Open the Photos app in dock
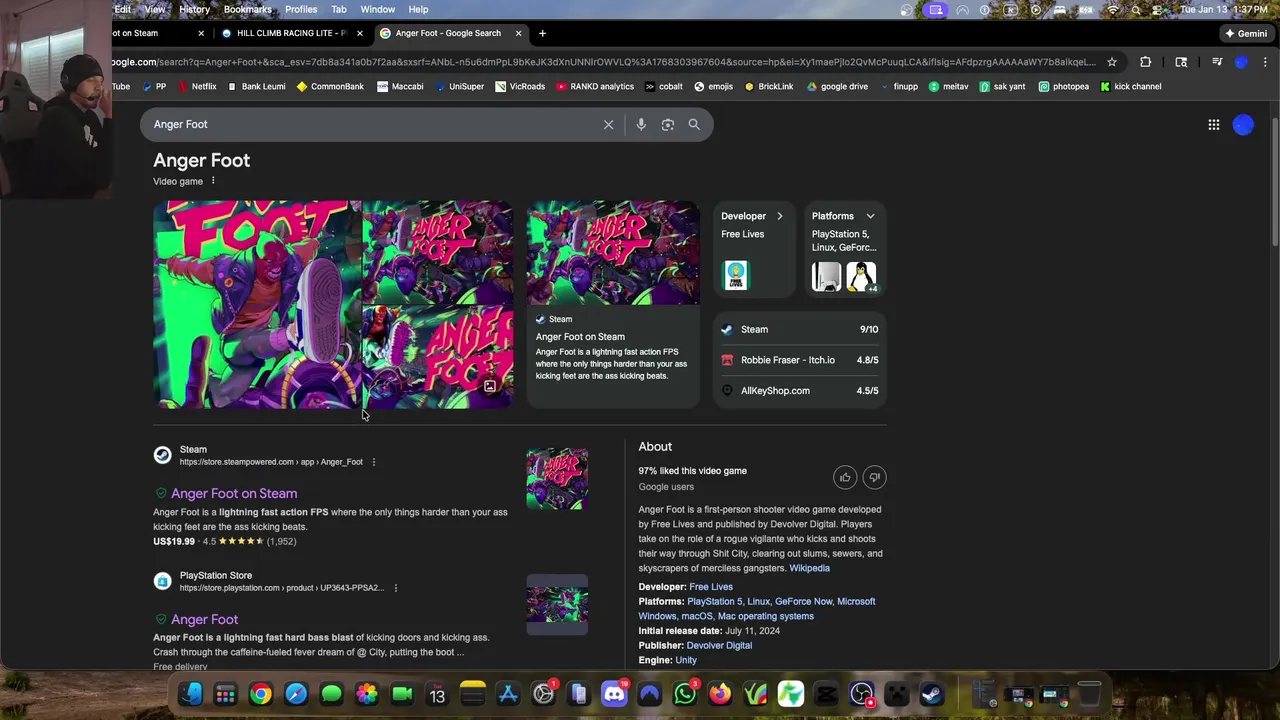 tap(367, 693)
